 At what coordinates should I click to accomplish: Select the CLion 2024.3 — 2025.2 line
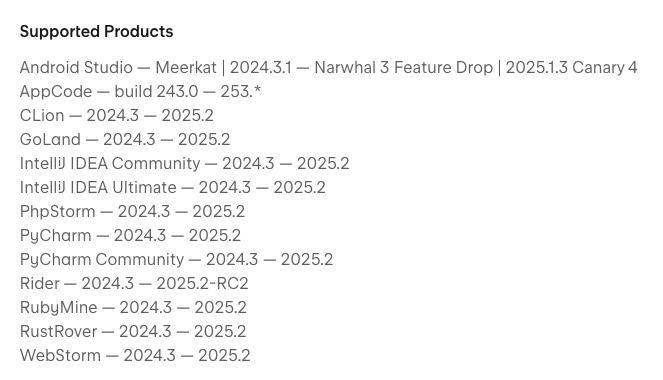[117, 115]
